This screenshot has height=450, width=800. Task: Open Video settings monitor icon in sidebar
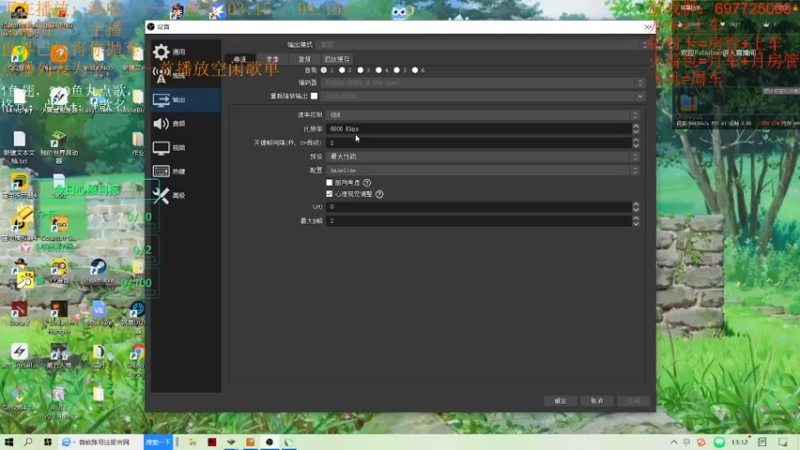click(161, 147)
